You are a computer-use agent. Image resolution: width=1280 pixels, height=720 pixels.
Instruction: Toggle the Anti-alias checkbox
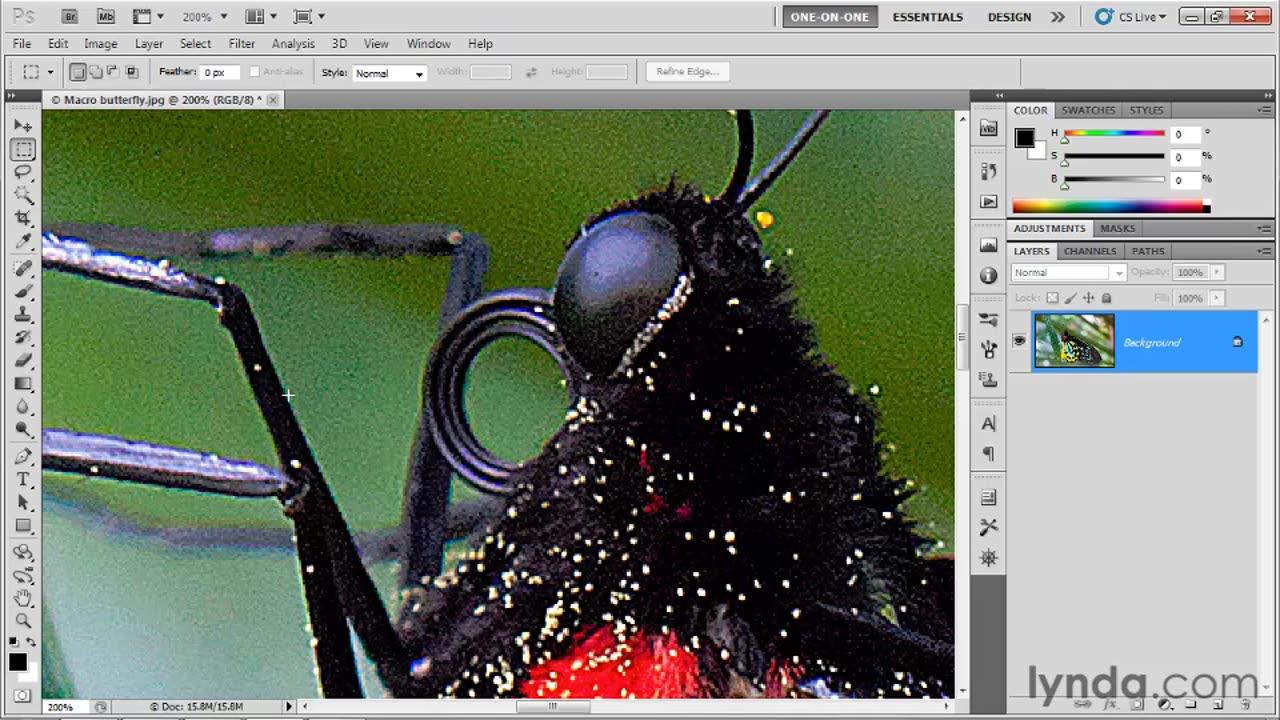coord(255,72)
